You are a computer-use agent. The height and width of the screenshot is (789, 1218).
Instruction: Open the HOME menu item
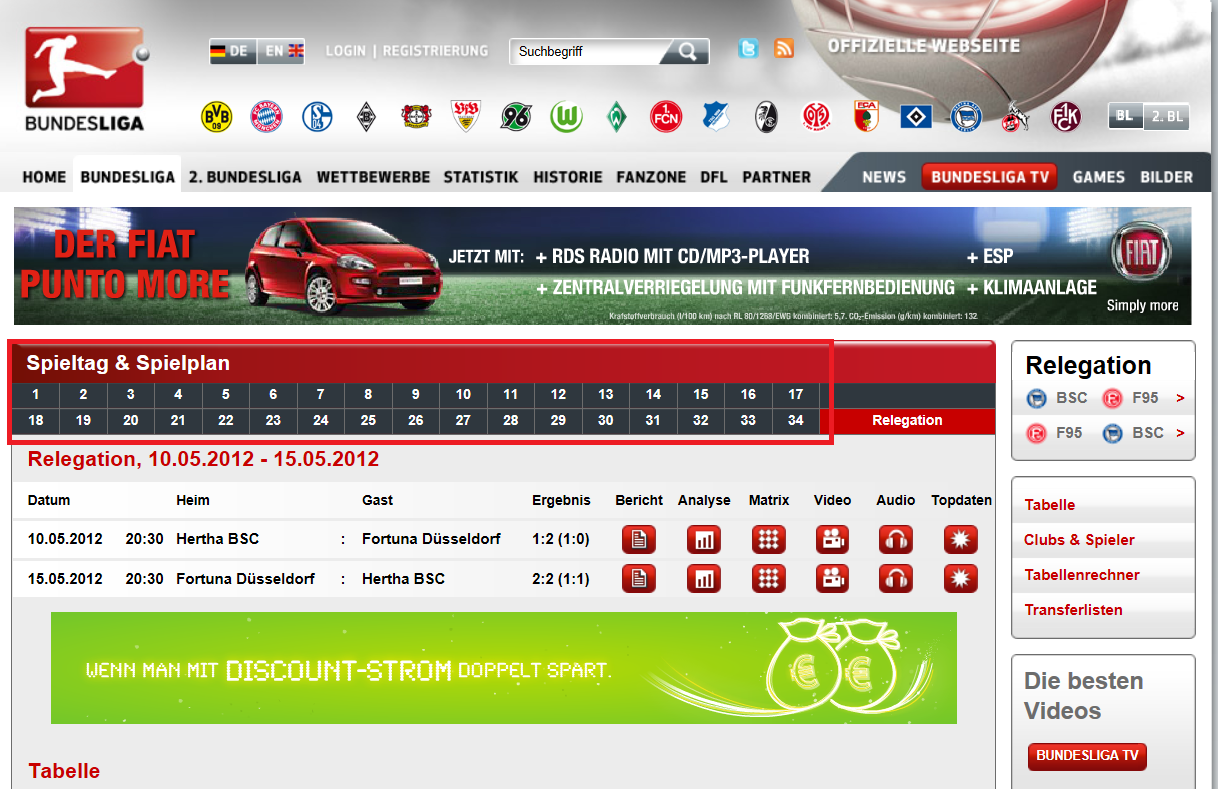(44, 177)
